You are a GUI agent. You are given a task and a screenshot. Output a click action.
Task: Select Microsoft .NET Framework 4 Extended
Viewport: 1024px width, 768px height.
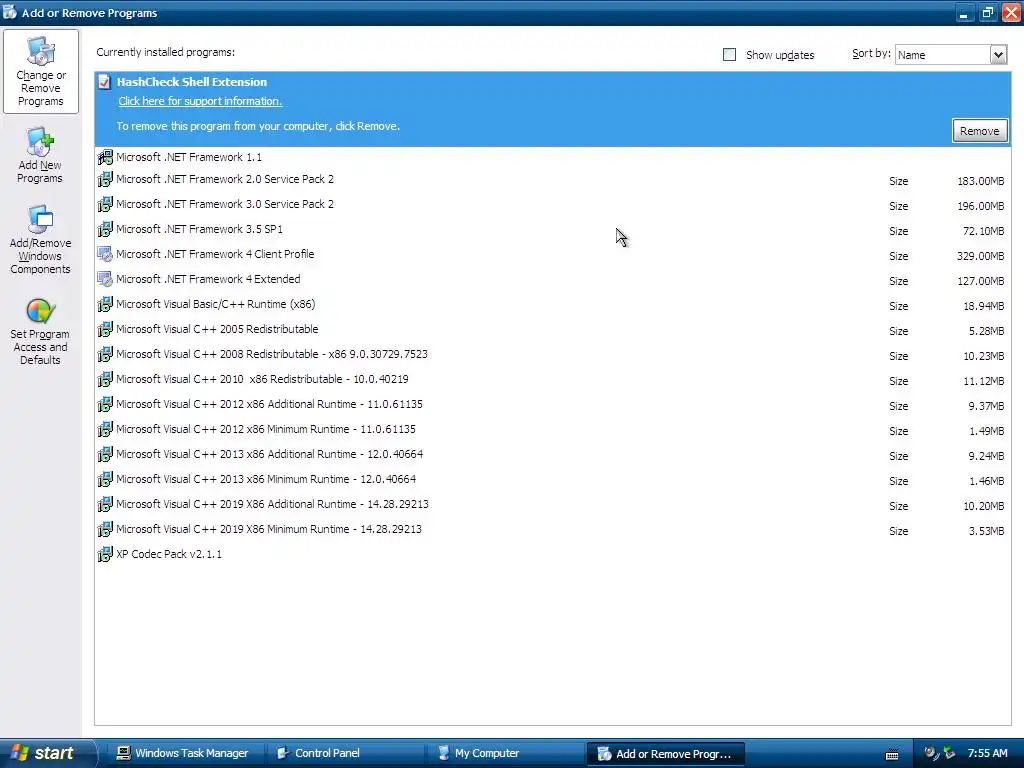click(x=552, y=280)
